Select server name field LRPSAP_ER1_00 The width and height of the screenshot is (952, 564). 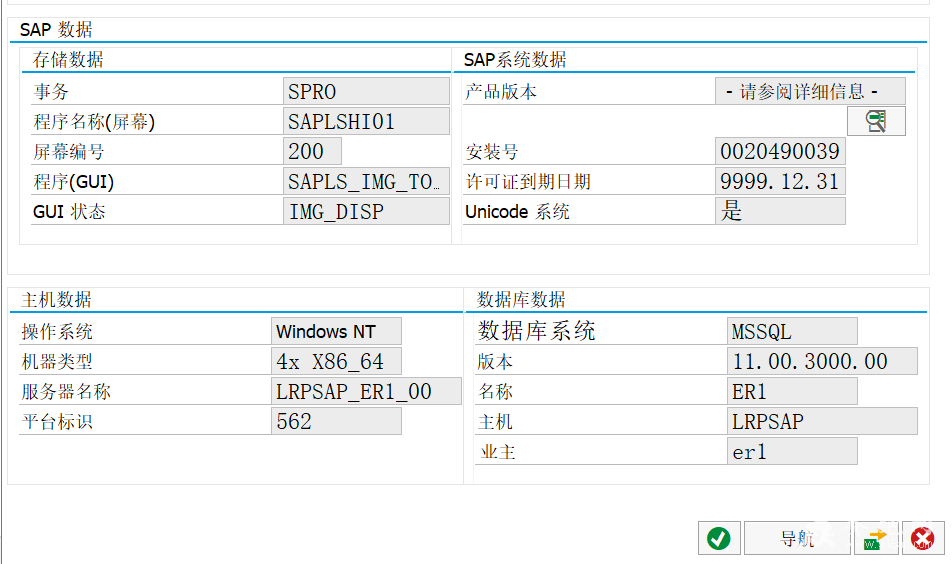click(366, 391)
